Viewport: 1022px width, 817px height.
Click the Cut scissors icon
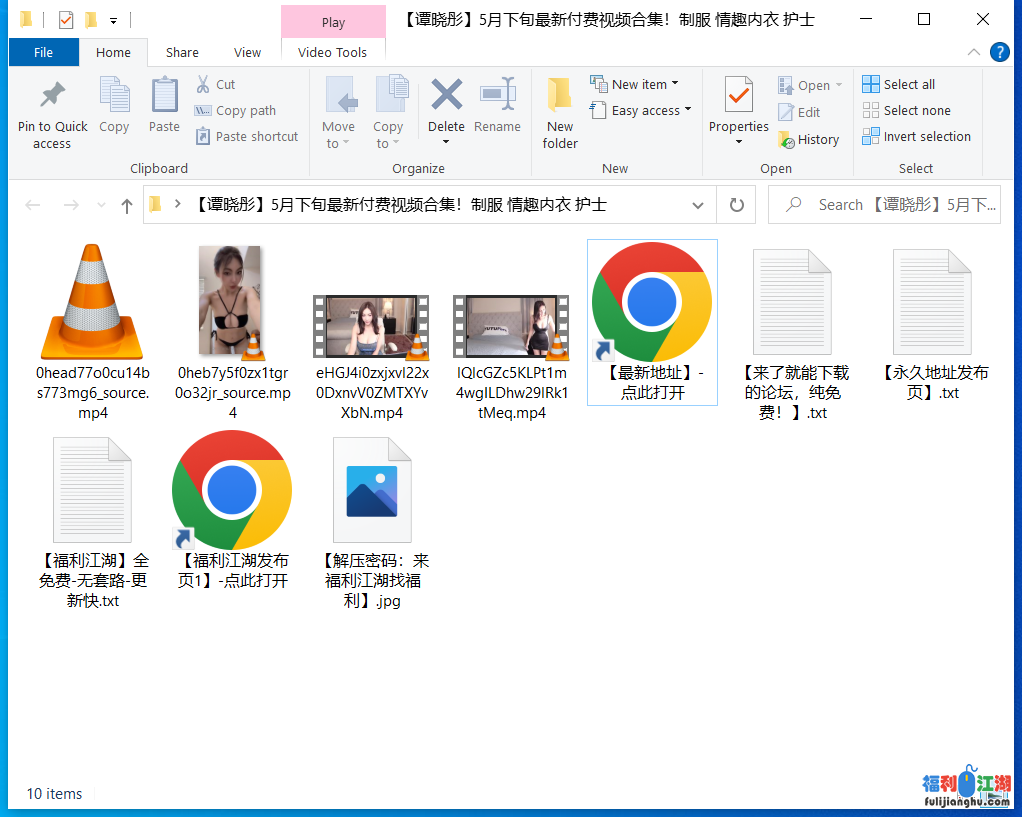click(x=203, y=84)
